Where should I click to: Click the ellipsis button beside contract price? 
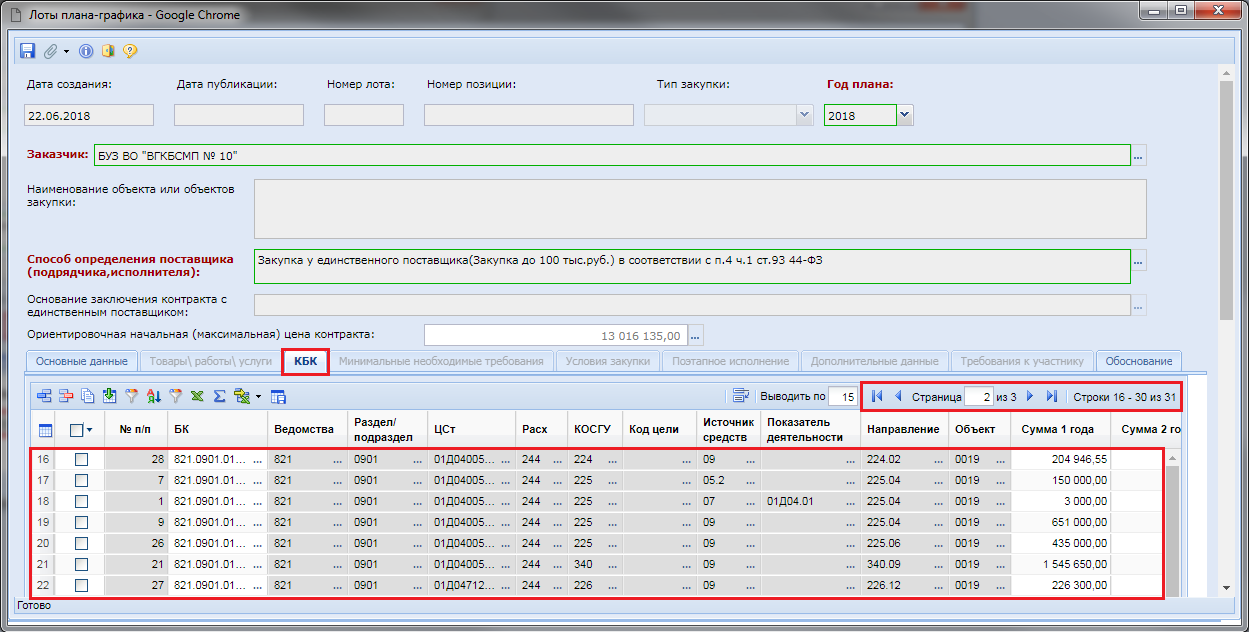696,336
